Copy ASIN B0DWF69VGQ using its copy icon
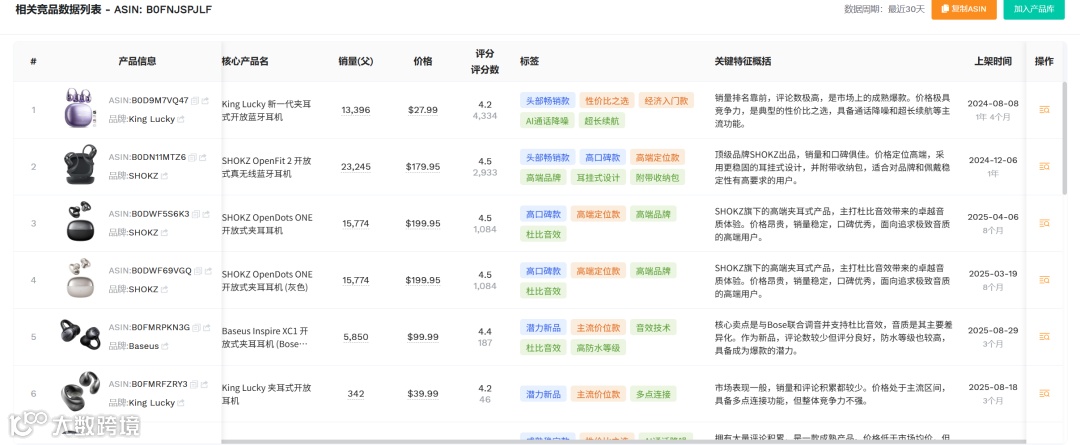The image size is (1080, 445). 198,271
